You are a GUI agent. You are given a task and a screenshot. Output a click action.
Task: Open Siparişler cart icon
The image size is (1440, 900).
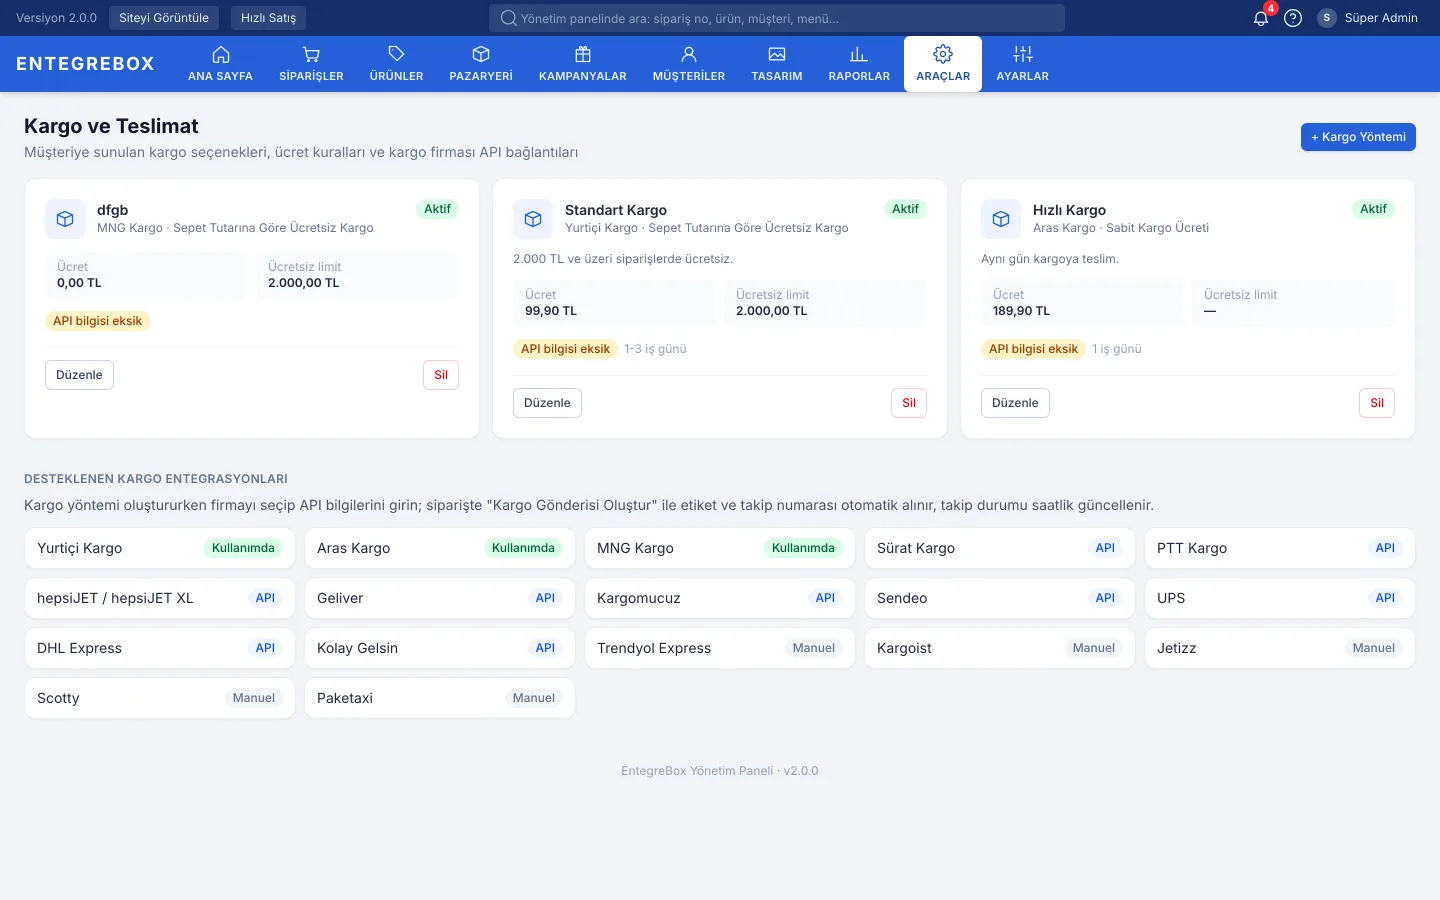point(311,54)
